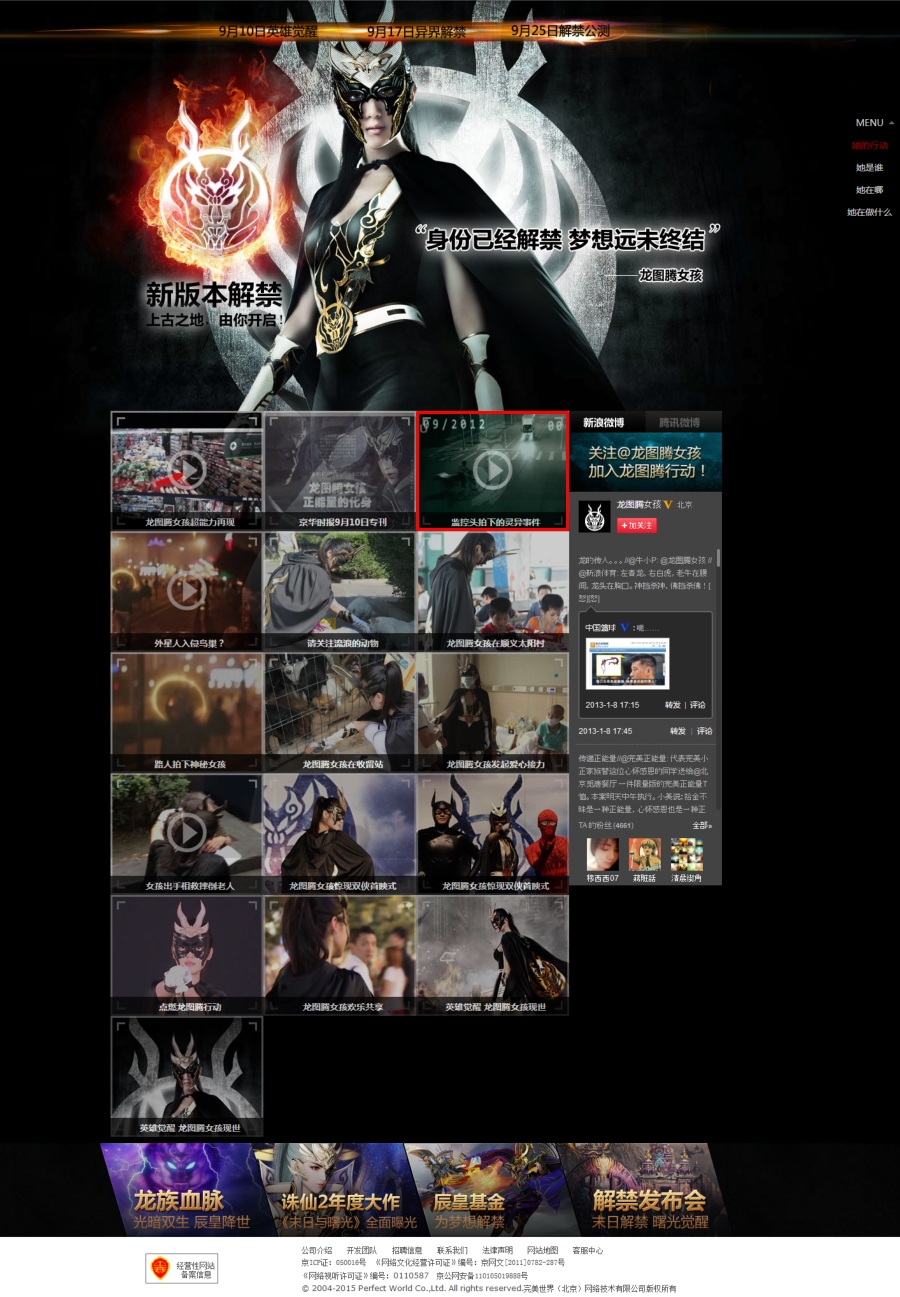Click play icon on 外星人入侵鸟巢 thumbnail
900x1297 pixels.
click(x=187, y=591)
